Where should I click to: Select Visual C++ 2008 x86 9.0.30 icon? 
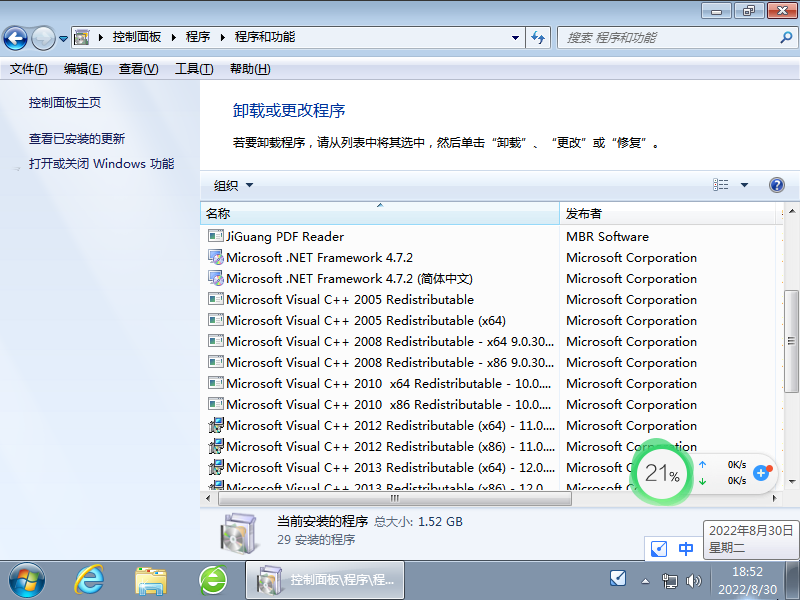(216, 362)
